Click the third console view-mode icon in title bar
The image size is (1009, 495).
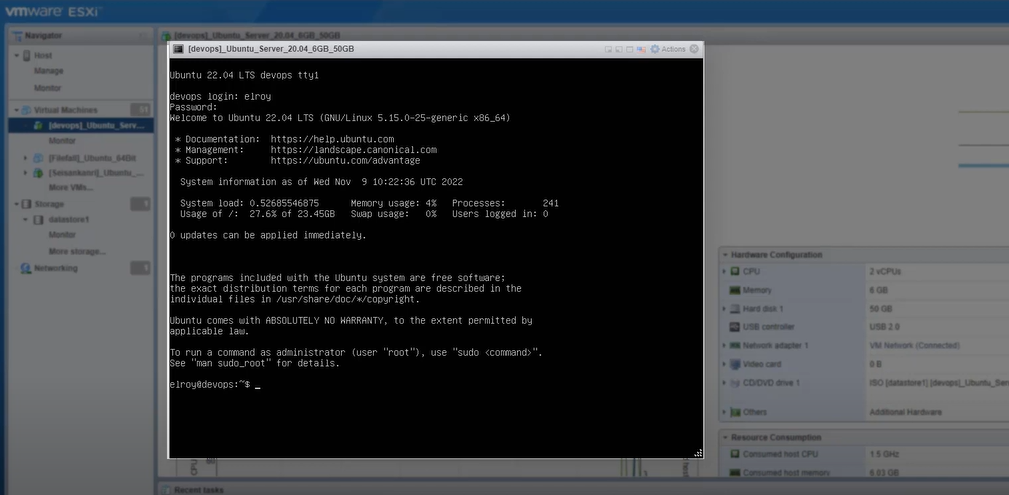(630, 49)
